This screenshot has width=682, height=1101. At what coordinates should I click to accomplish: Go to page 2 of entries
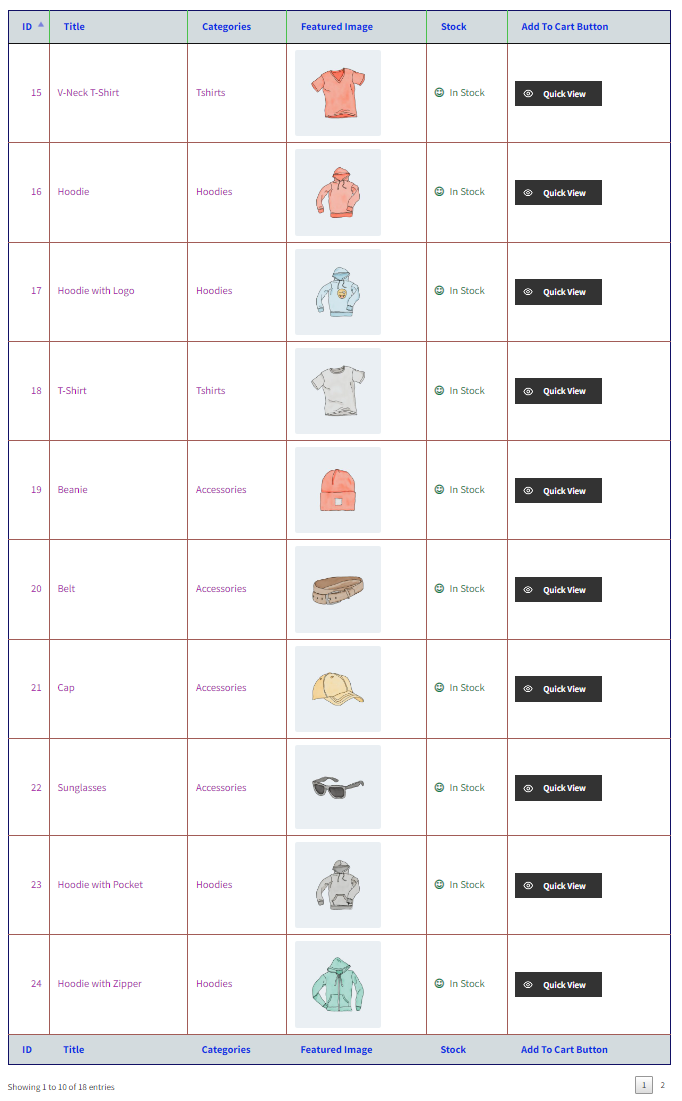[x=662, y=1085]
